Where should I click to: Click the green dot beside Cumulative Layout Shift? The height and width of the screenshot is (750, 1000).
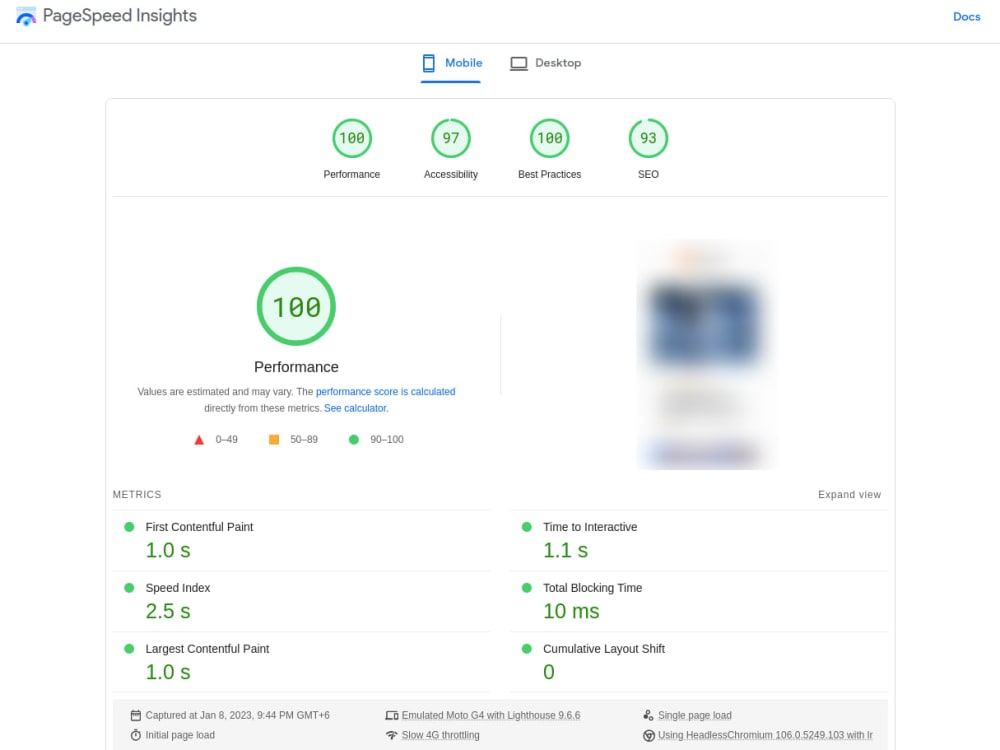click(527, 648)
